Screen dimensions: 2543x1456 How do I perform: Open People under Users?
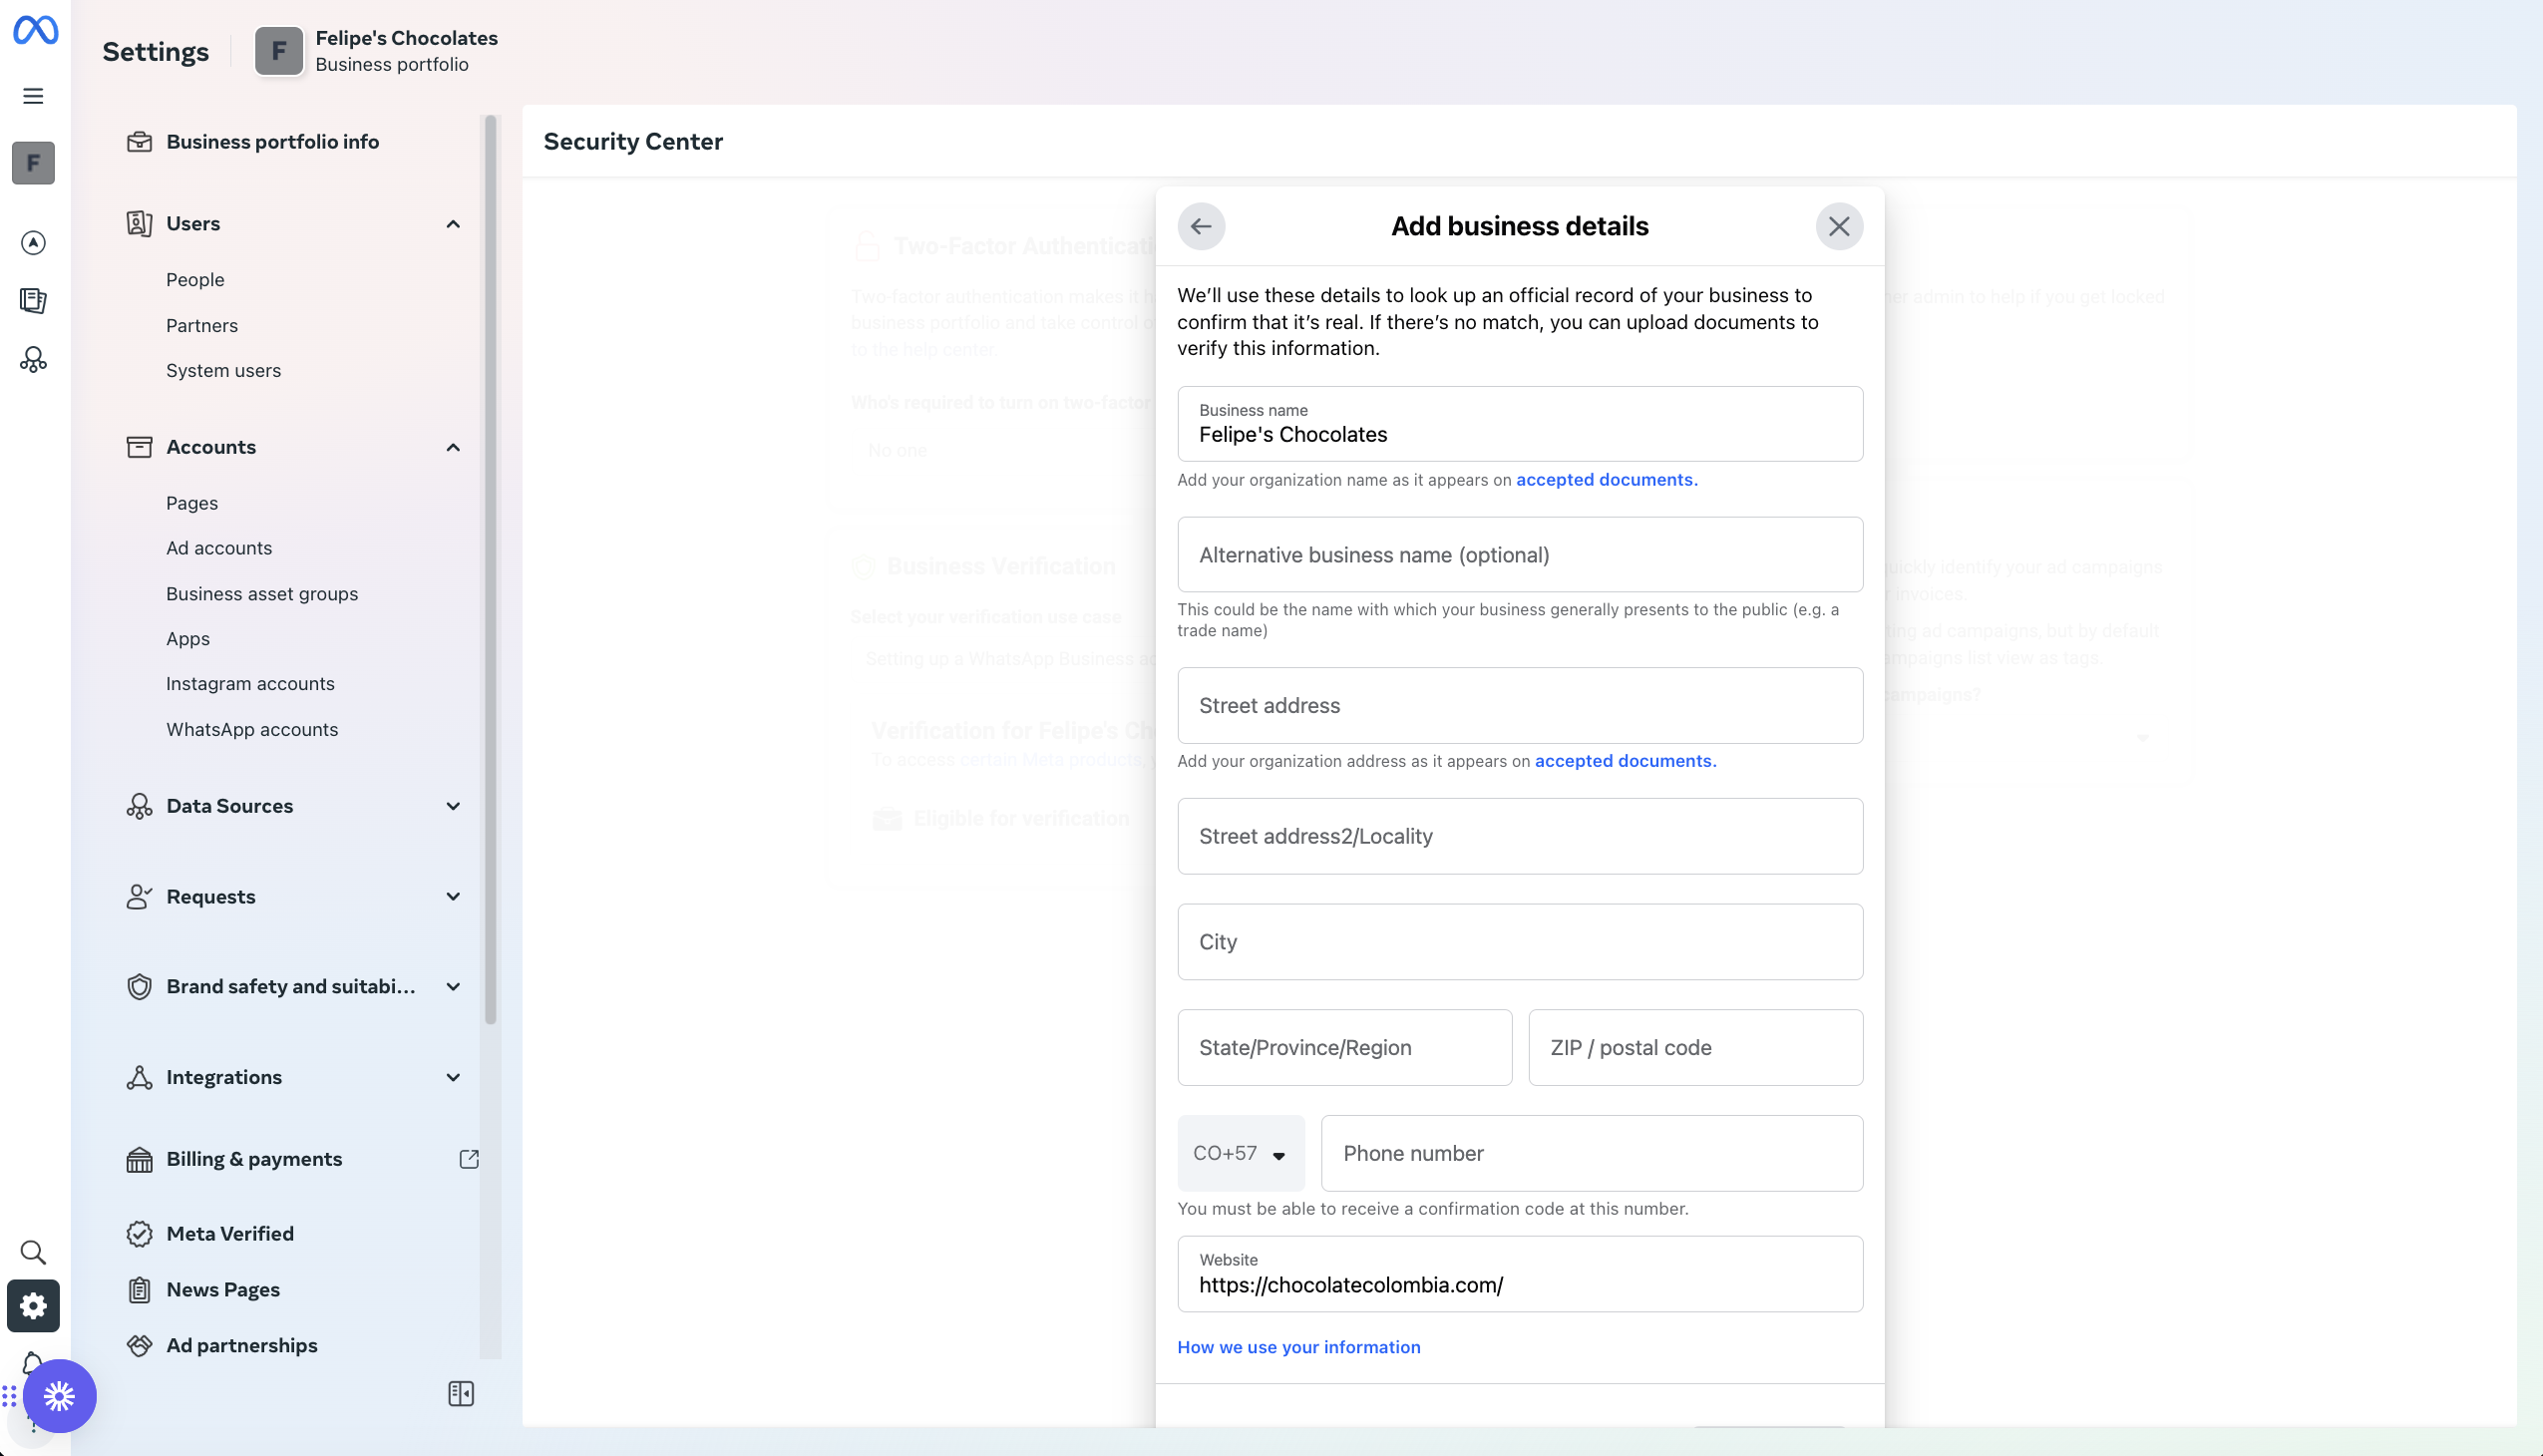click(195, 280)
